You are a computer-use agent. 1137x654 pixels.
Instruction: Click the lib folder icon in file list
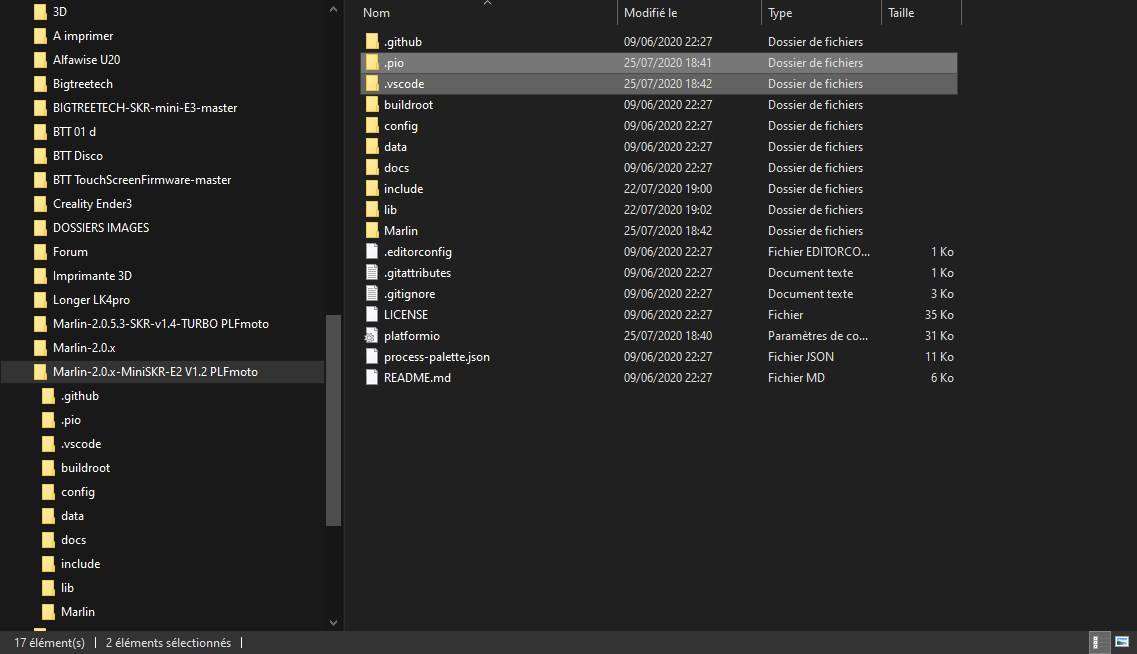[372, 210]
